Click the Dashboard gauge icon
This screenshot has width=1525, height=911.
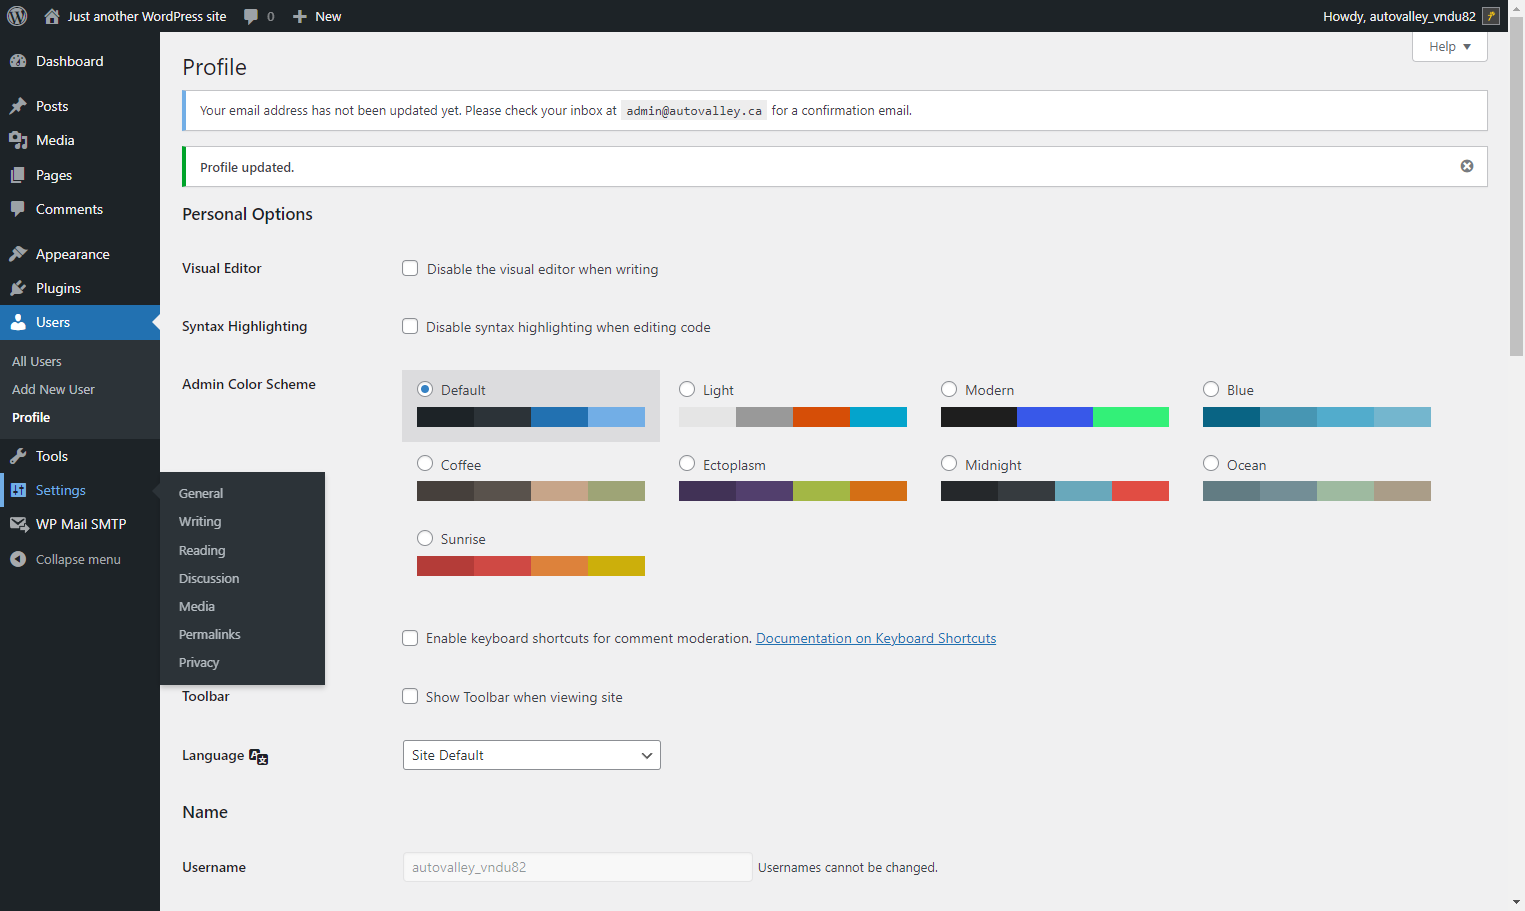[18, 61]
